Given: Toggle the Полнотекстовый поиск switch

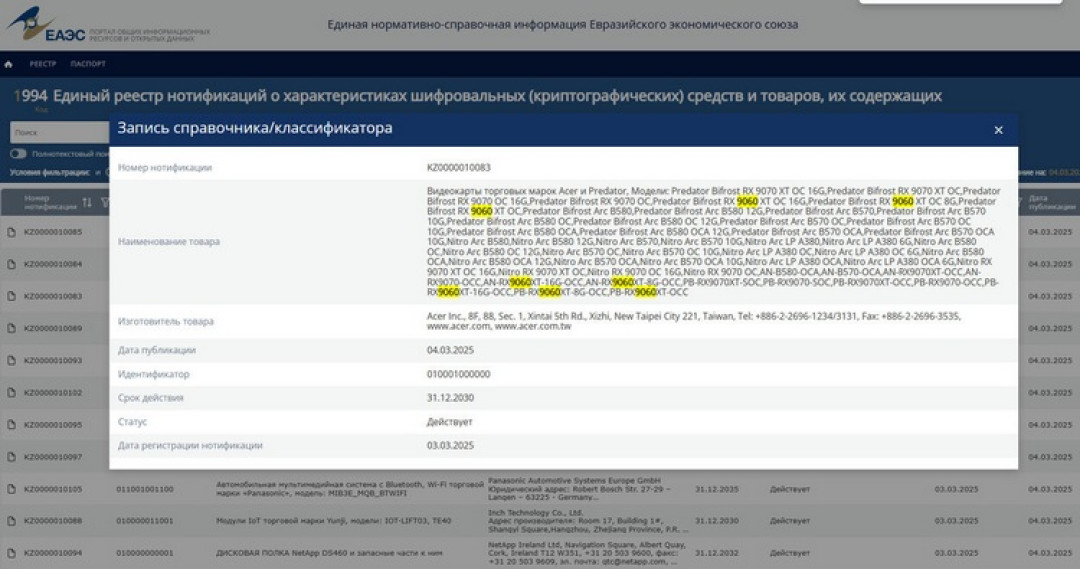Looking at the screenshot, I should coord(18,154).
